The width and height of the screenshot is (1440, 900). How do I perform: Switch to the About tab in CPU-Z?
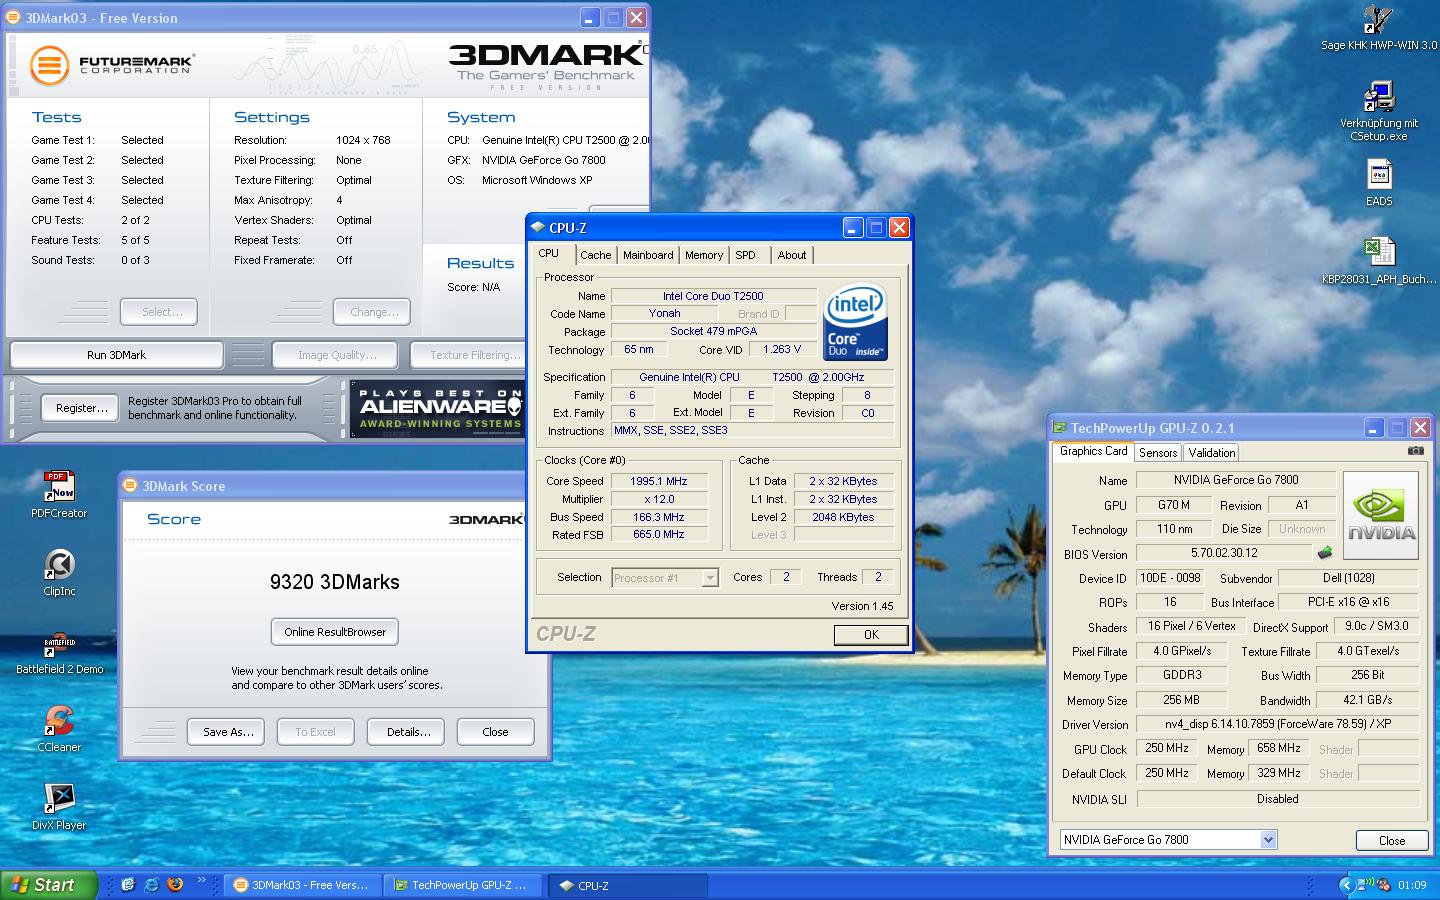(x=792, y=255)
